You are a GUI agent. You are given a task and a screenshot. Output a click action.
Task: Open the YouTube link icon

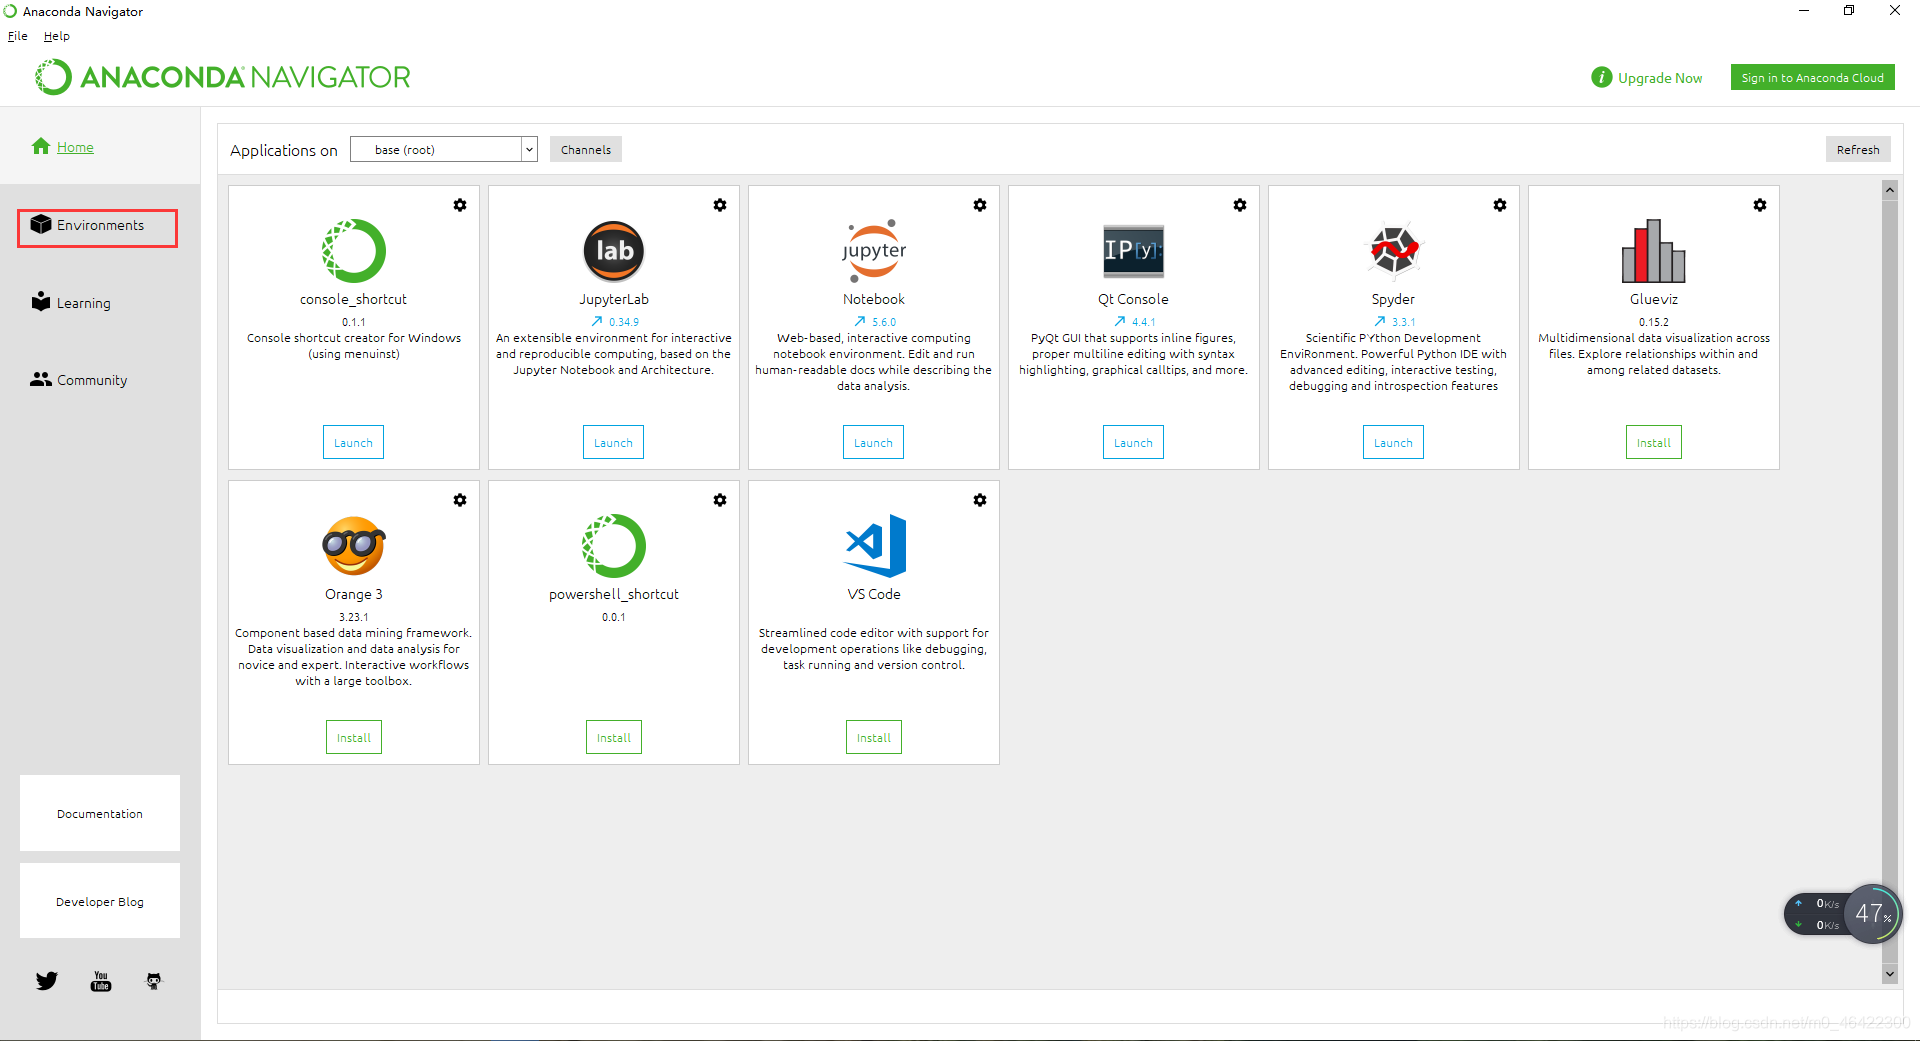[x=101, y=981]
